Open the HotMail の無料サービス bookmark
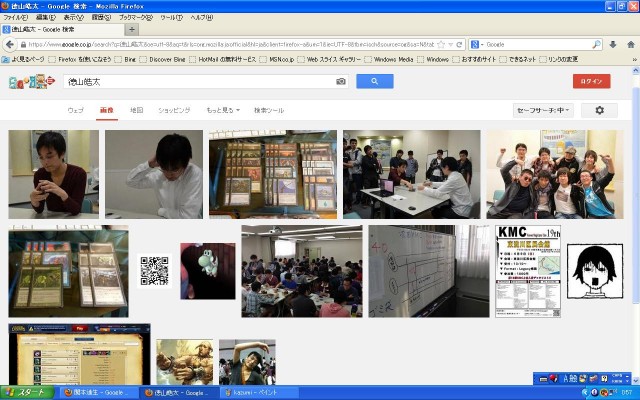Image resolution: width=640 pixels, height=400 pixels. [x=223, y=60]
